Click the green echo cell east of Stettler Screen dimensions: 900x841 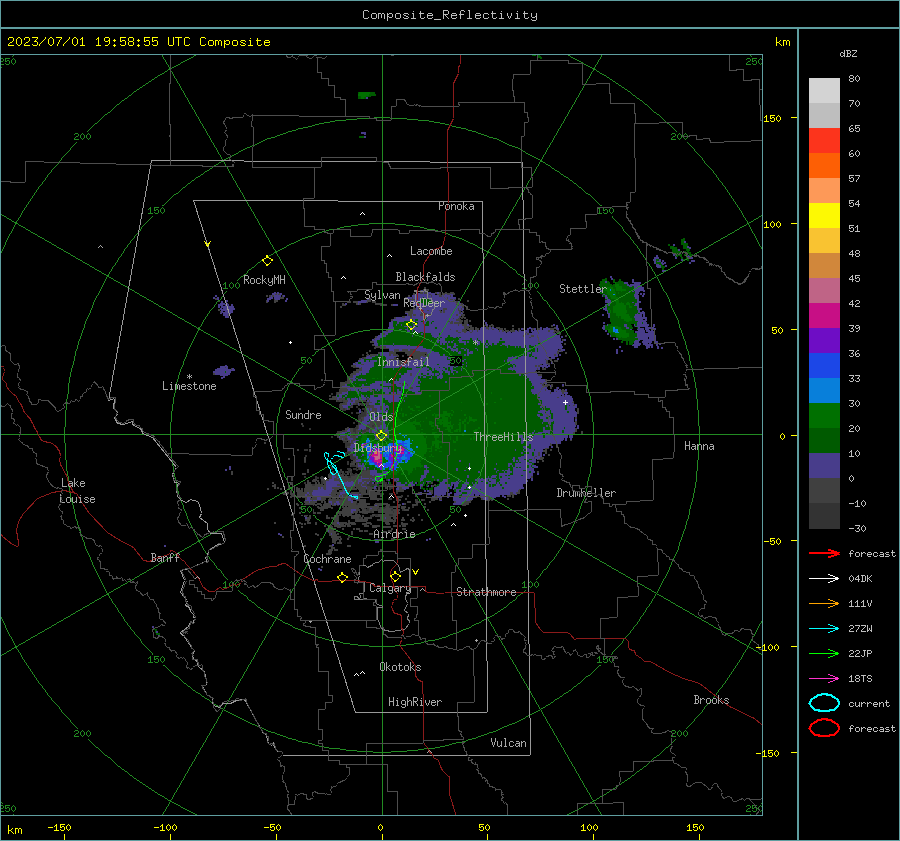[623, 311]
